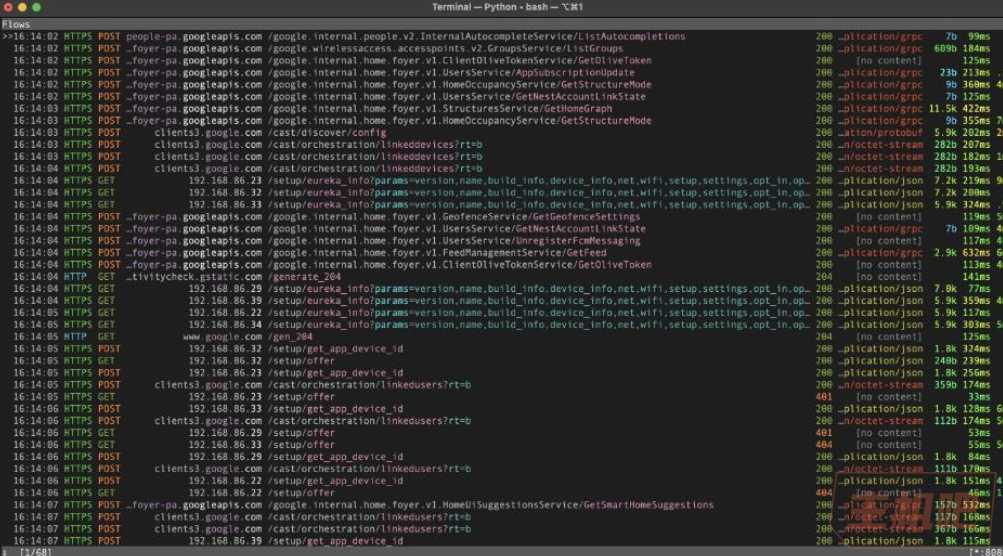Click the green zoom window button
1003x556 pixels.
(x=36, y=7)
